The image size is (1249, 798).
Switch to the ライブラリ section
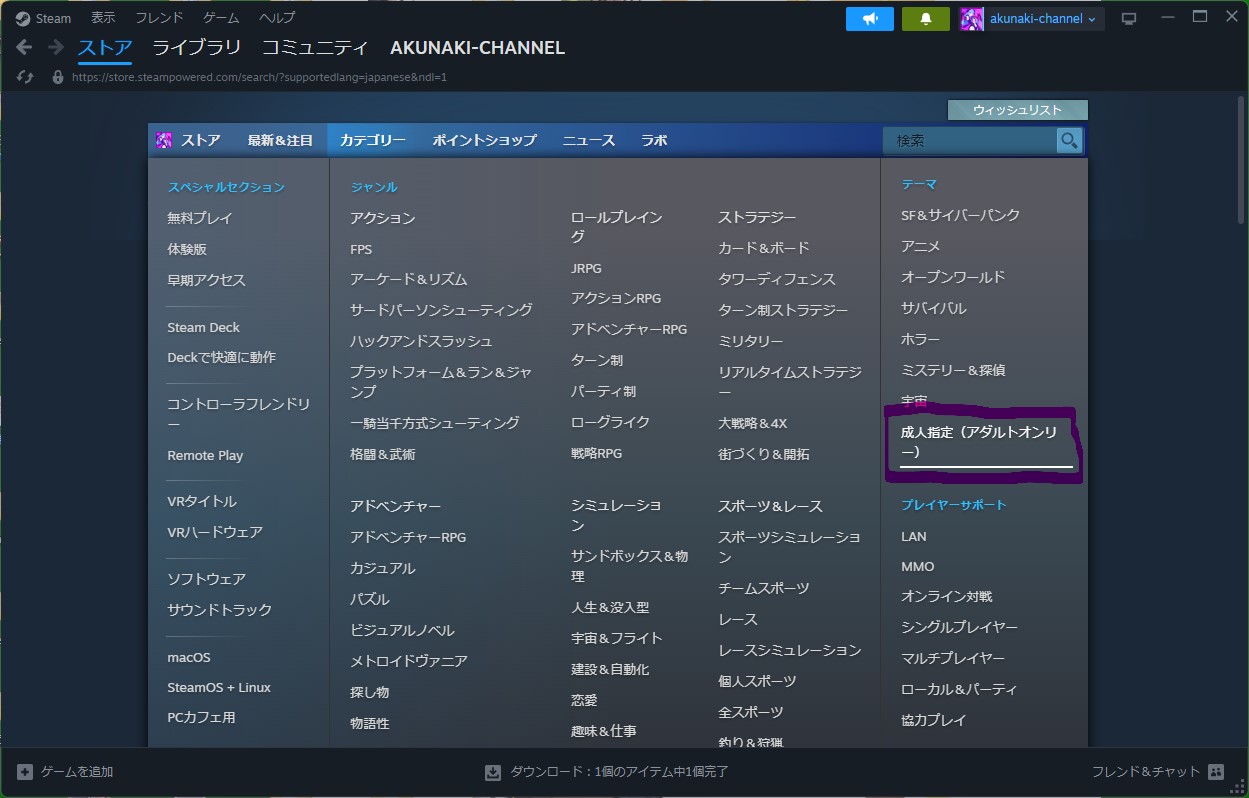click(x=197, y=47)
